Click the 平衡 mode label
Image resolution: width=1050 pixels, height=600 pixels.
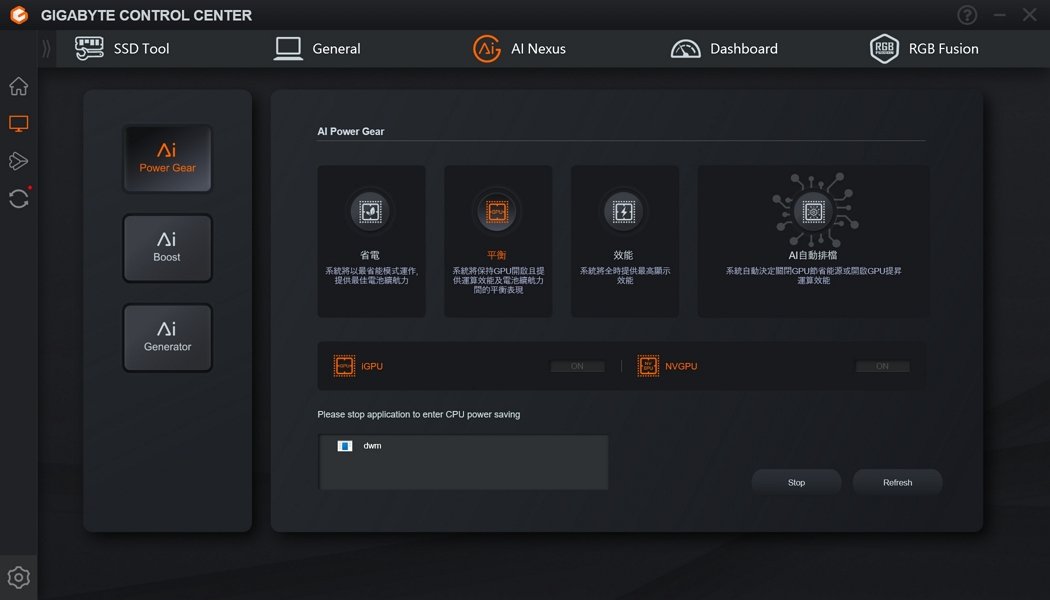(497, 255)
